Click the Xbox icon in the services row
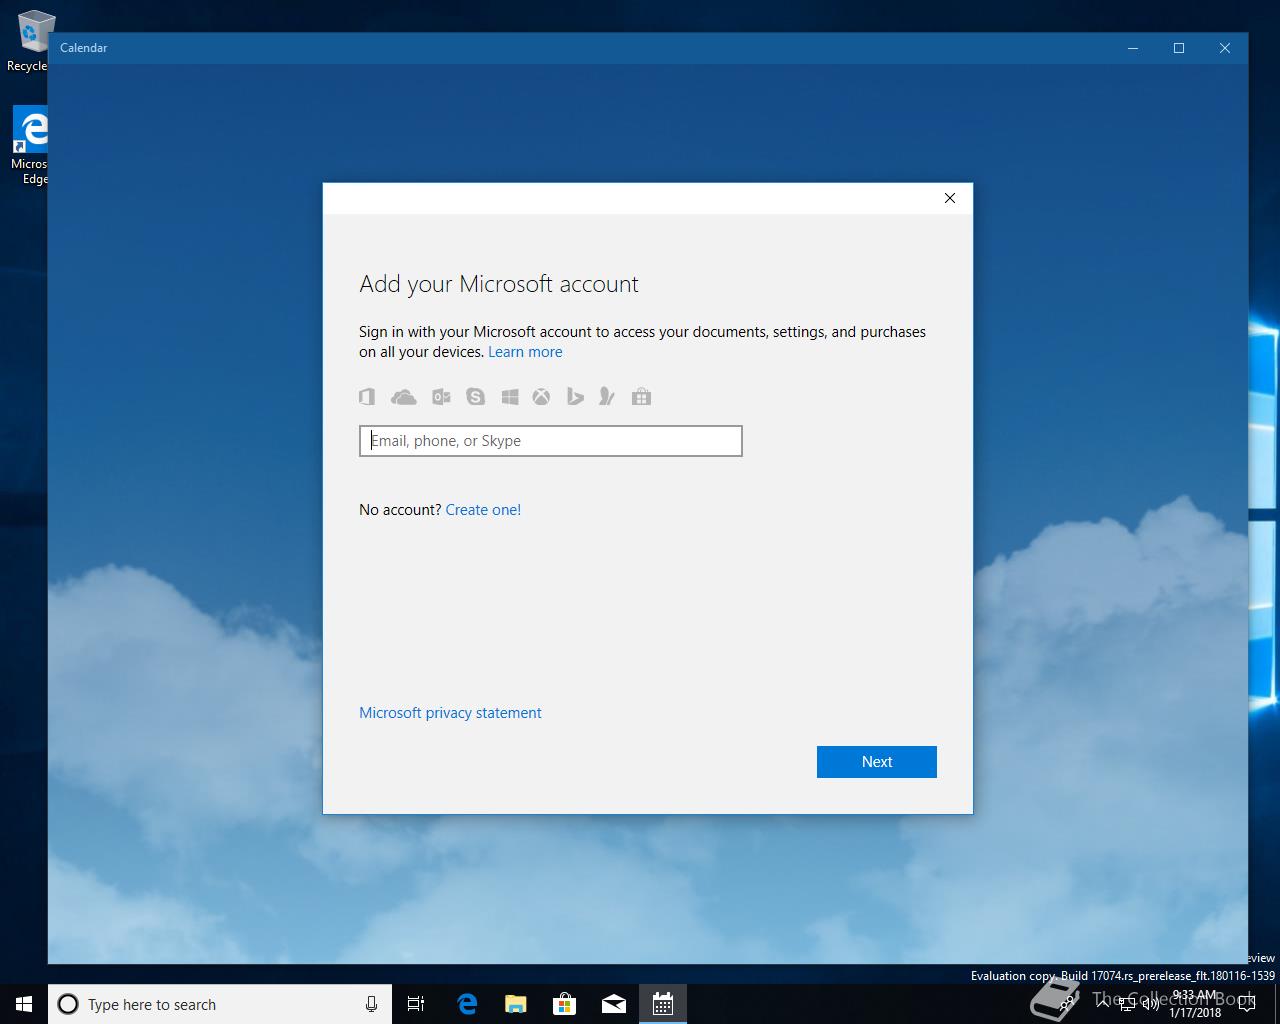 click(541, 397)
